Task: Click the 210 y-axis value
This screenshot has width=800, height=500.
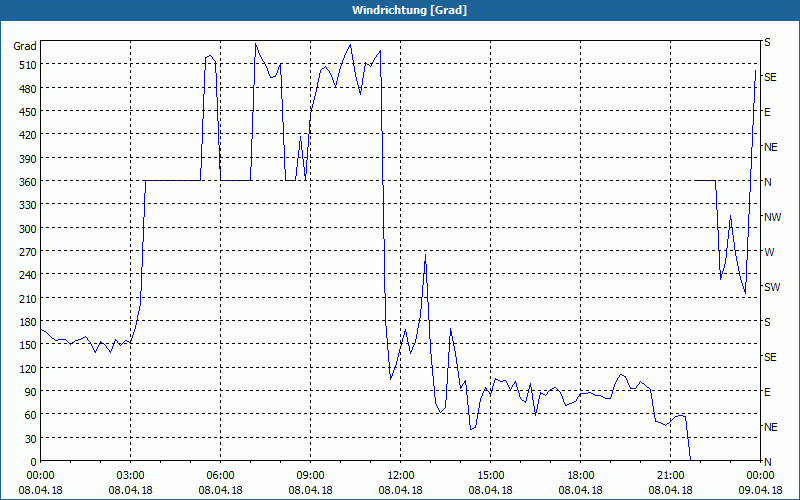Action: (27, 299)
